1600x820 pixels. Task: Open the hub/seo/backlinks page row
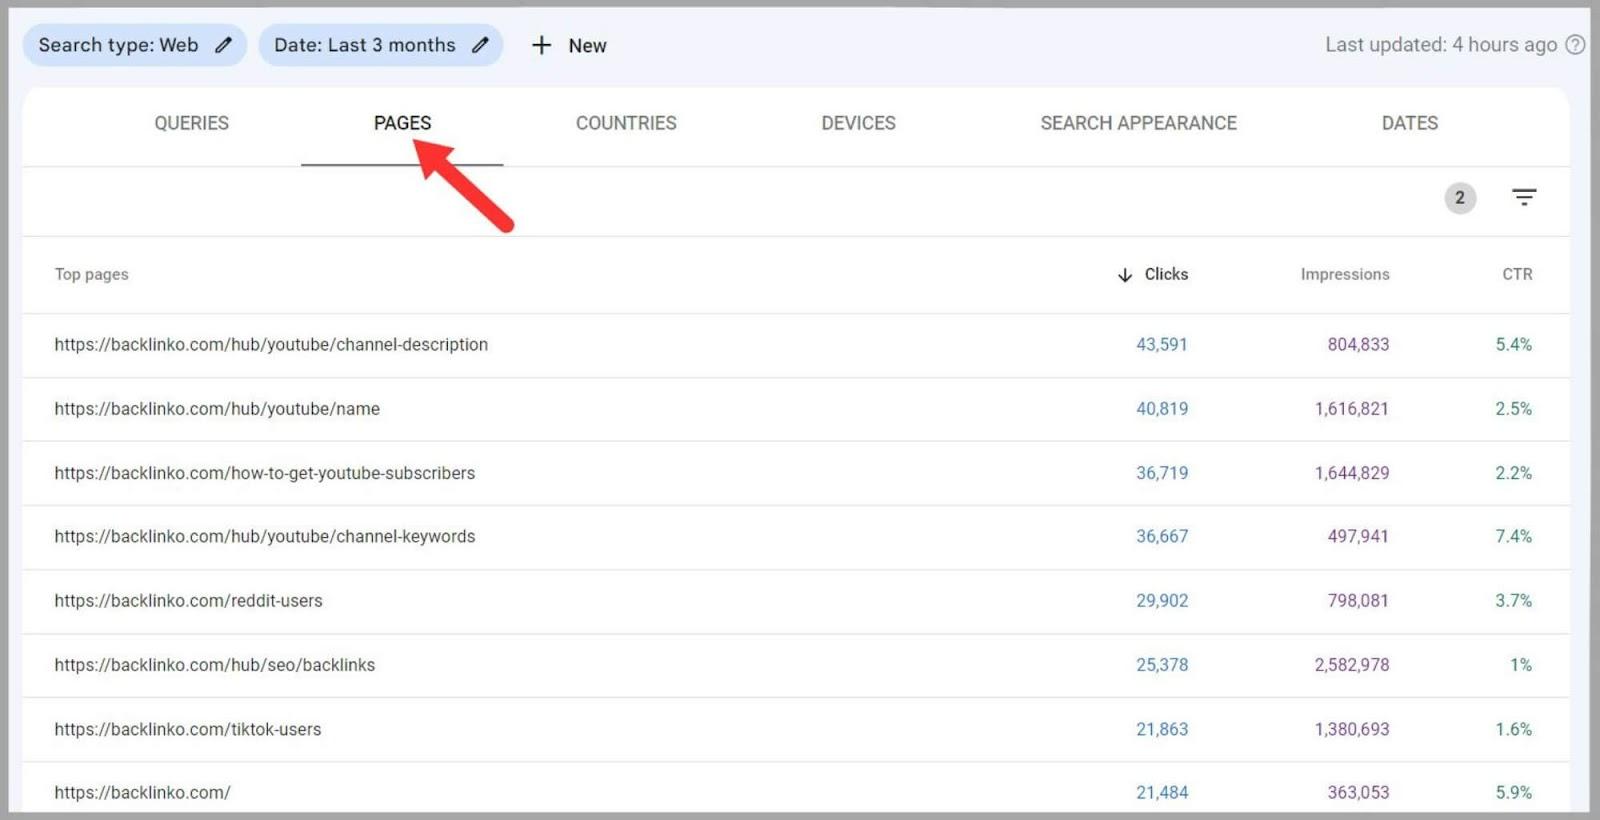(x=215, y=665)
